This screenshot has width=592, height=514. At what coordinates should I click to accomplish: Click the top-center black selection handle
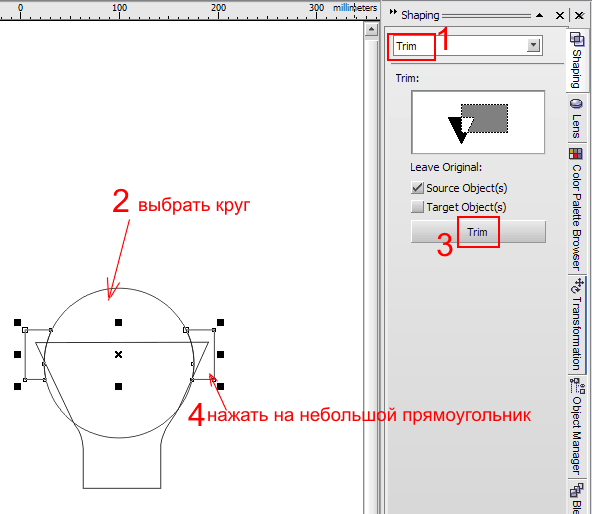tap(119, 322)
